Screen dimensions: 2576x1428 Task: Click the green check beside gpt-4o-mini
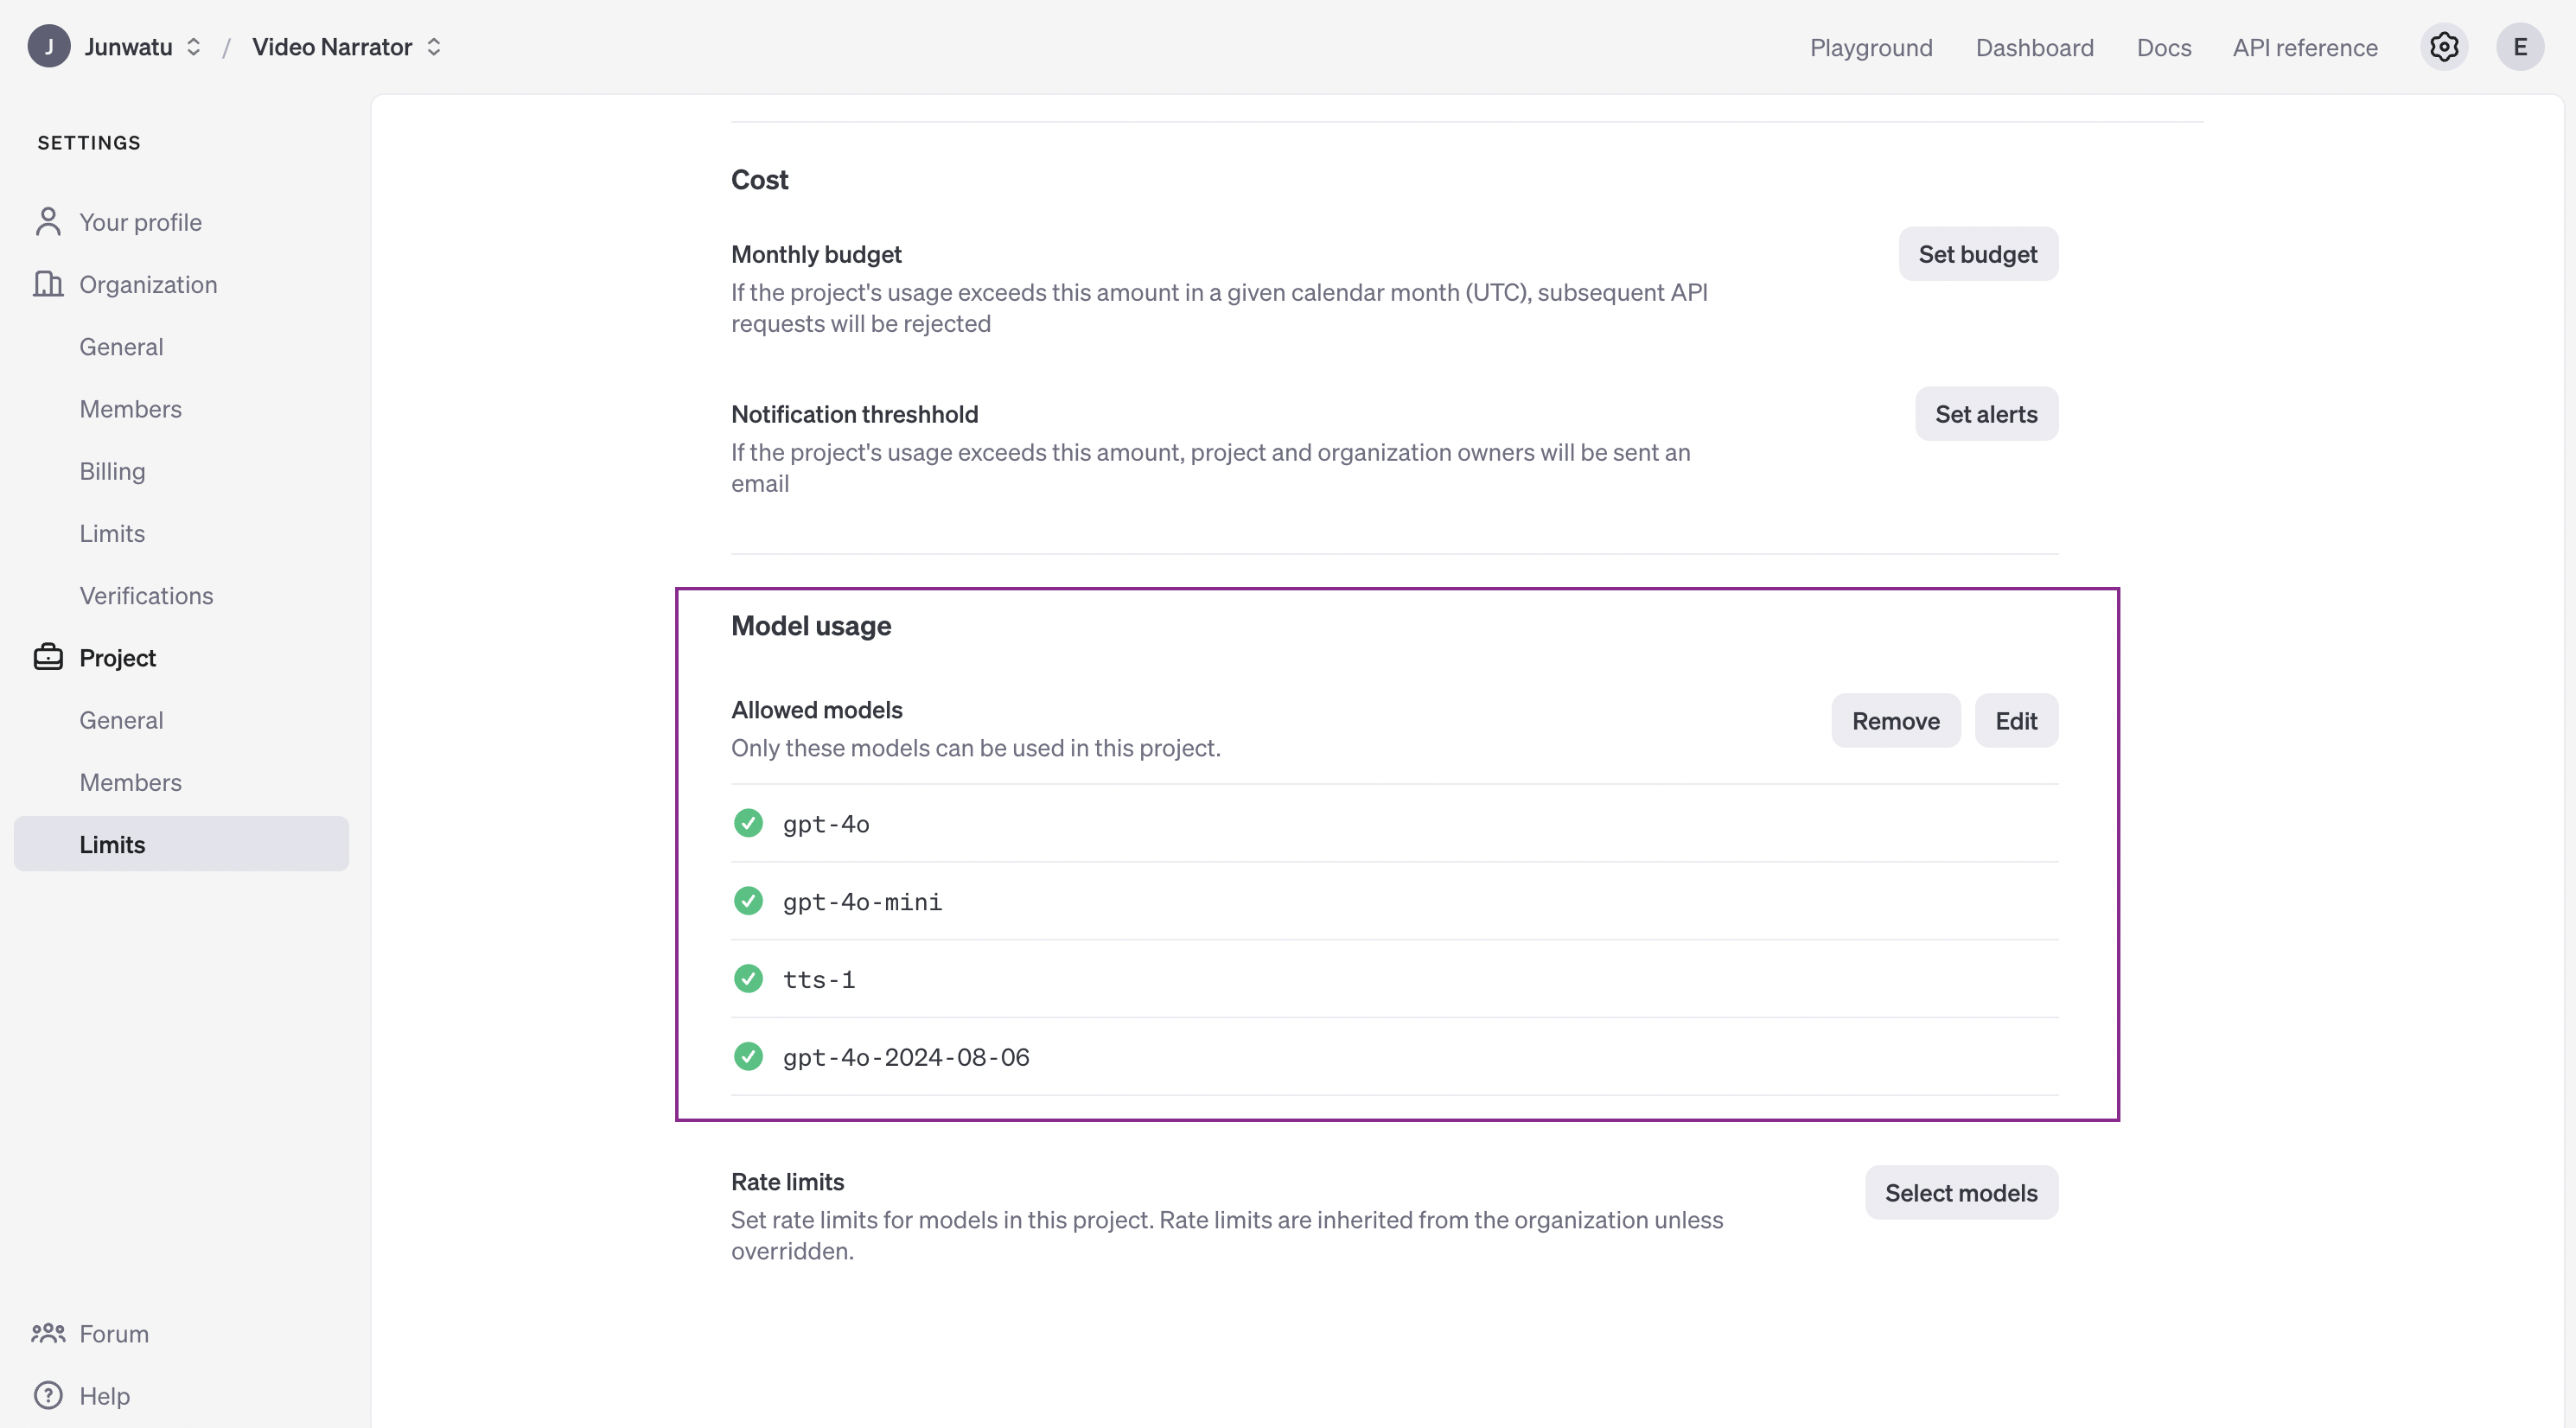748,901
